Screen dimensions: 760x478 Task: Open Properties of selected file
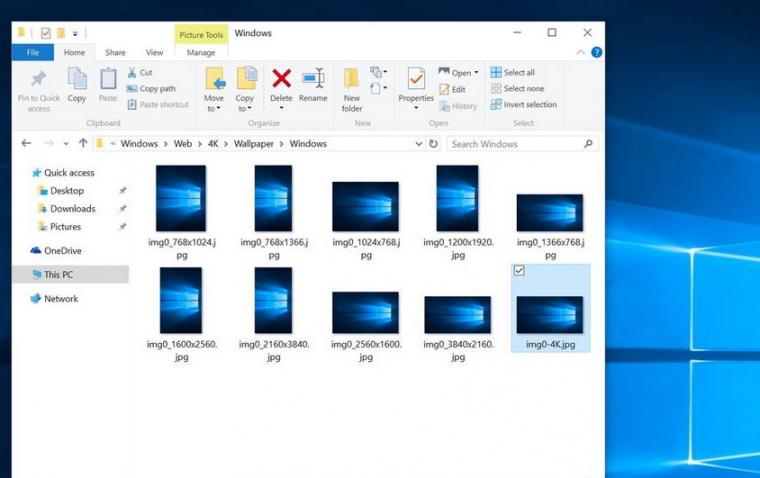click(x=416, y=85)
